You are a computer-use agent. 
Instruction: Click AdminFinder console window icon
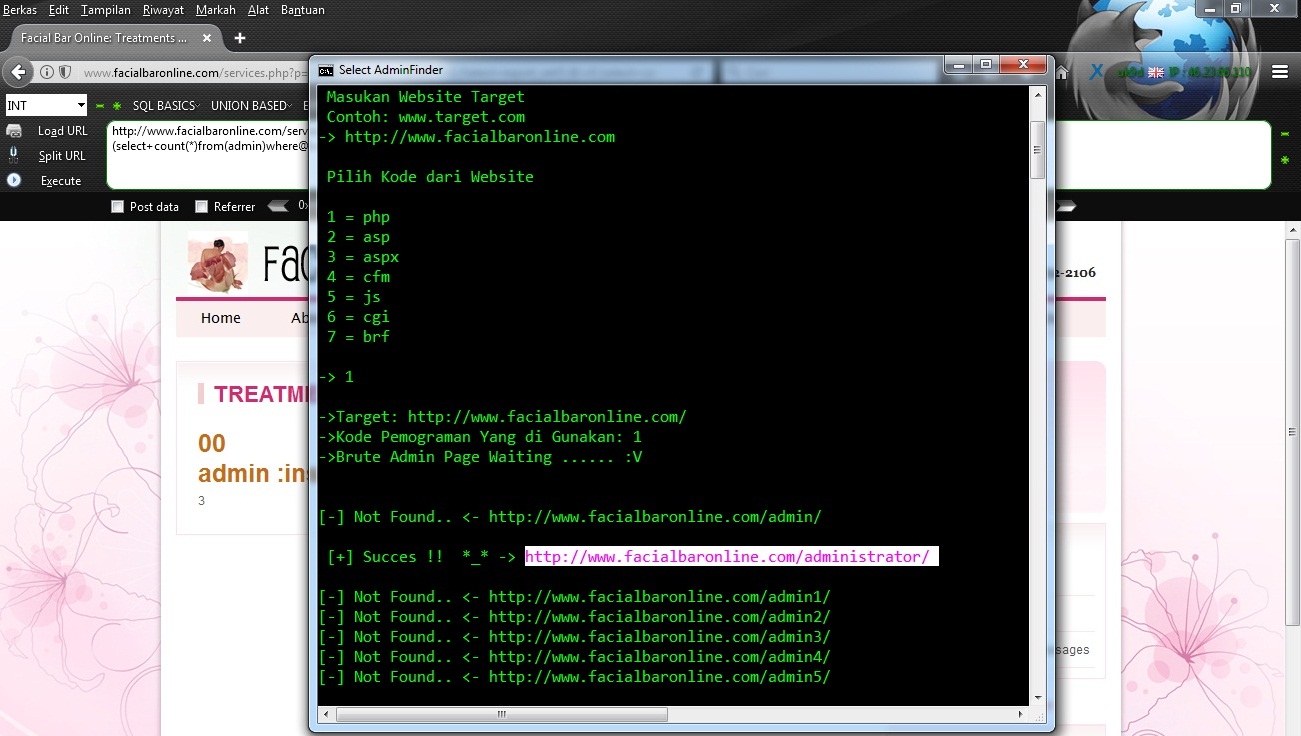[x=326, y=70]
